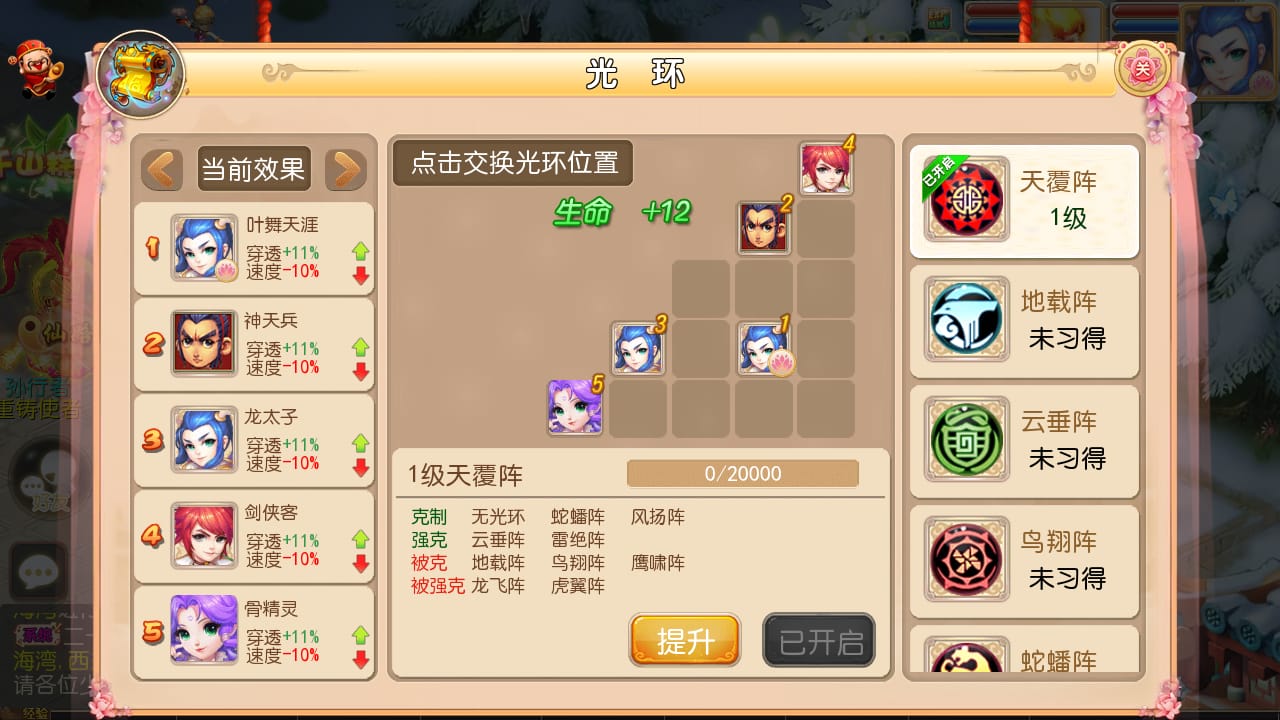Choose the 地载阵 formation icon
1280x720 pixels.
[966, 320]
